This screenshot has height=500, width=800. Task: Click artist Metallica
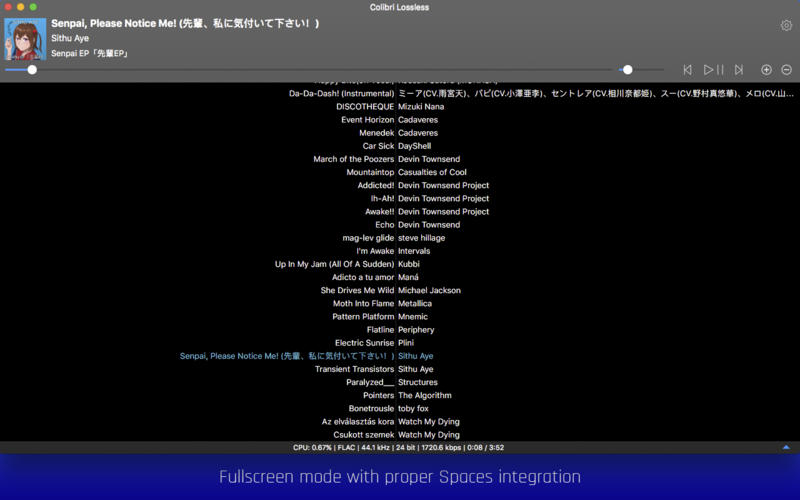(x=415, y=304)
